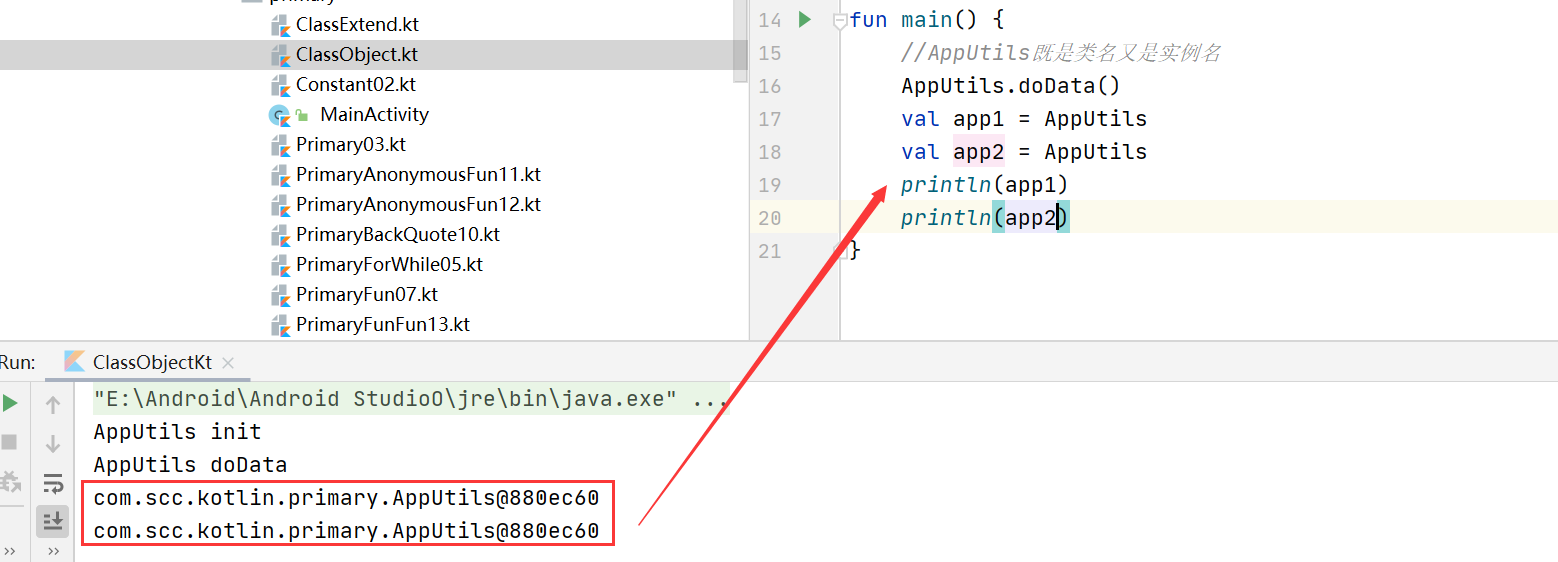Select ClassObject.kt in project tree
1558x562 pixels.
(x=357, y=54)
